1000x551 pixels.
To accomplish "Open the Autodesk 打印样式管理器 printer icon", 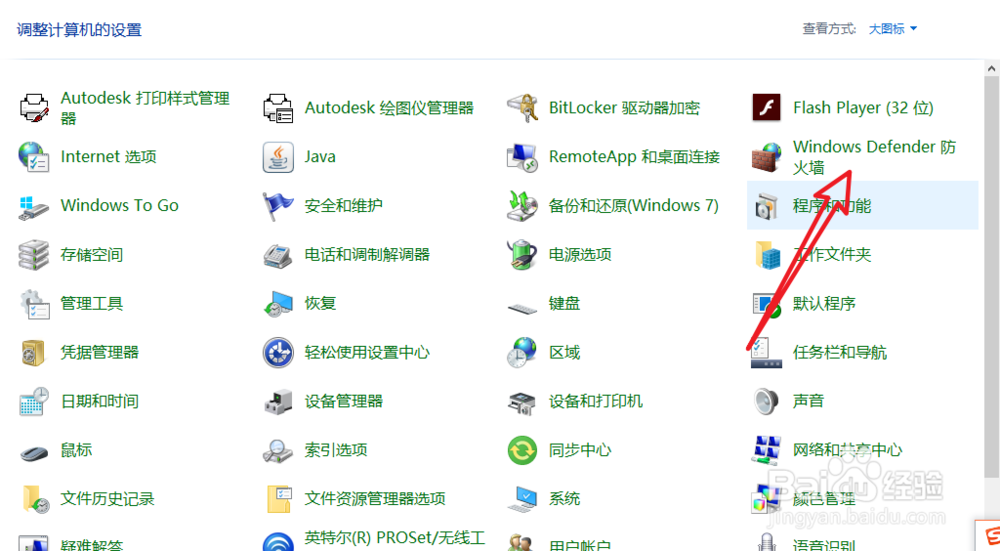I will (x=34, y=108).
